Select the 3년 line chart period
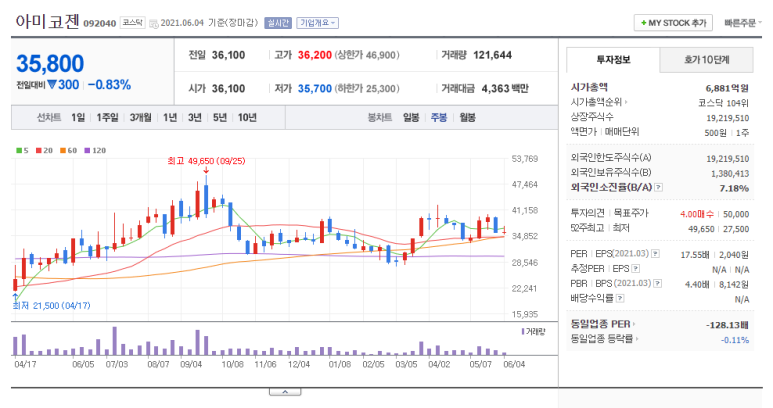This screenshot has width=773, height=408. 195,117
